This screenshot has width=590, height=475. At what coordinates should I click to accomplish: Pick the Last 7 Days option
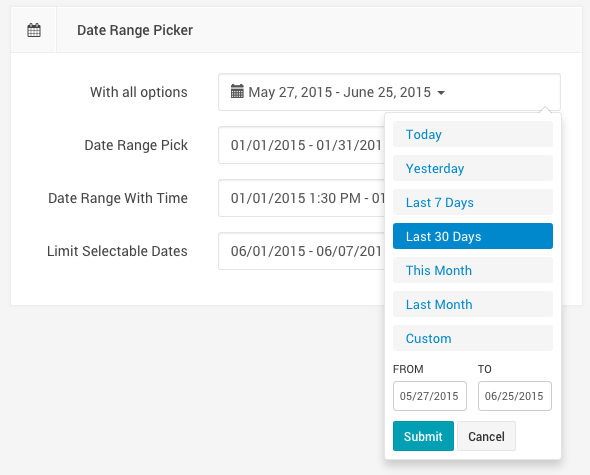tap(473, 202)
